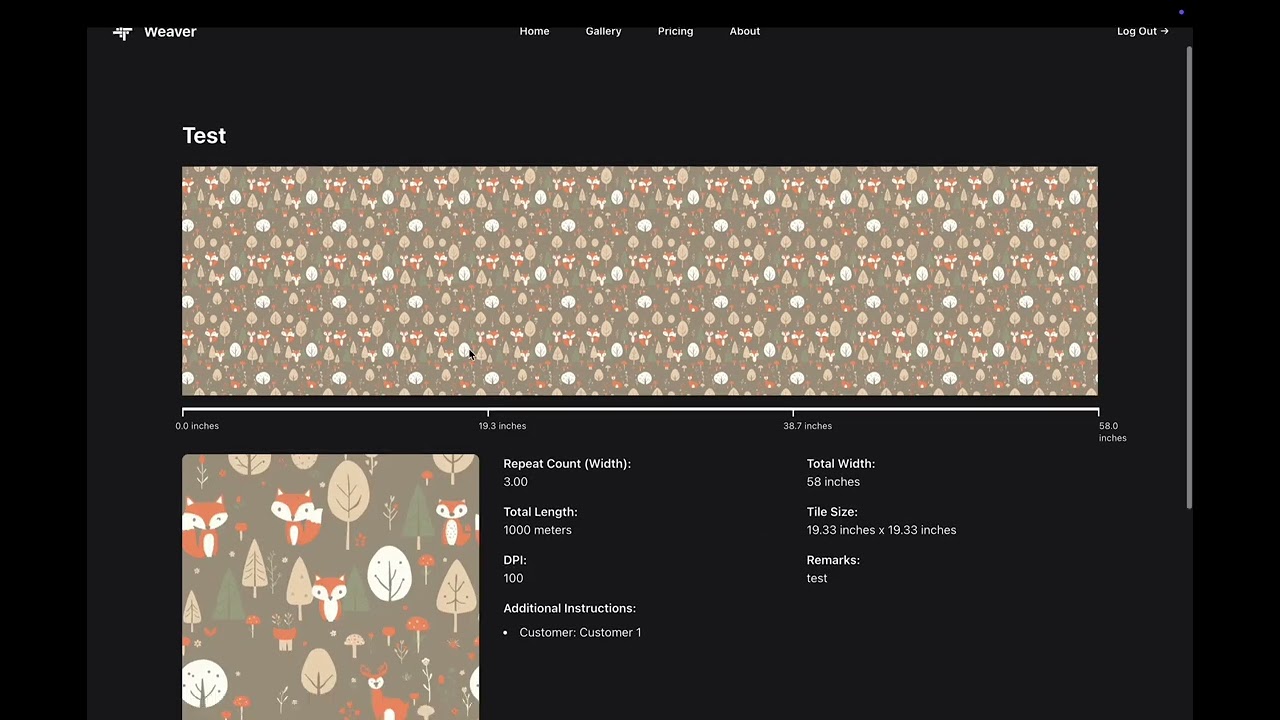Click the Customer: Customer 1 entry

coord(580,632)
